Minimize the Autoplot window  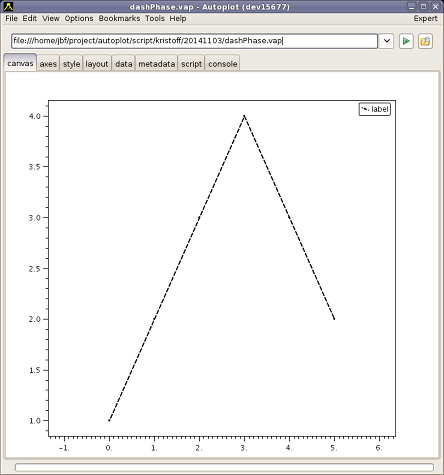click(412, 6)
